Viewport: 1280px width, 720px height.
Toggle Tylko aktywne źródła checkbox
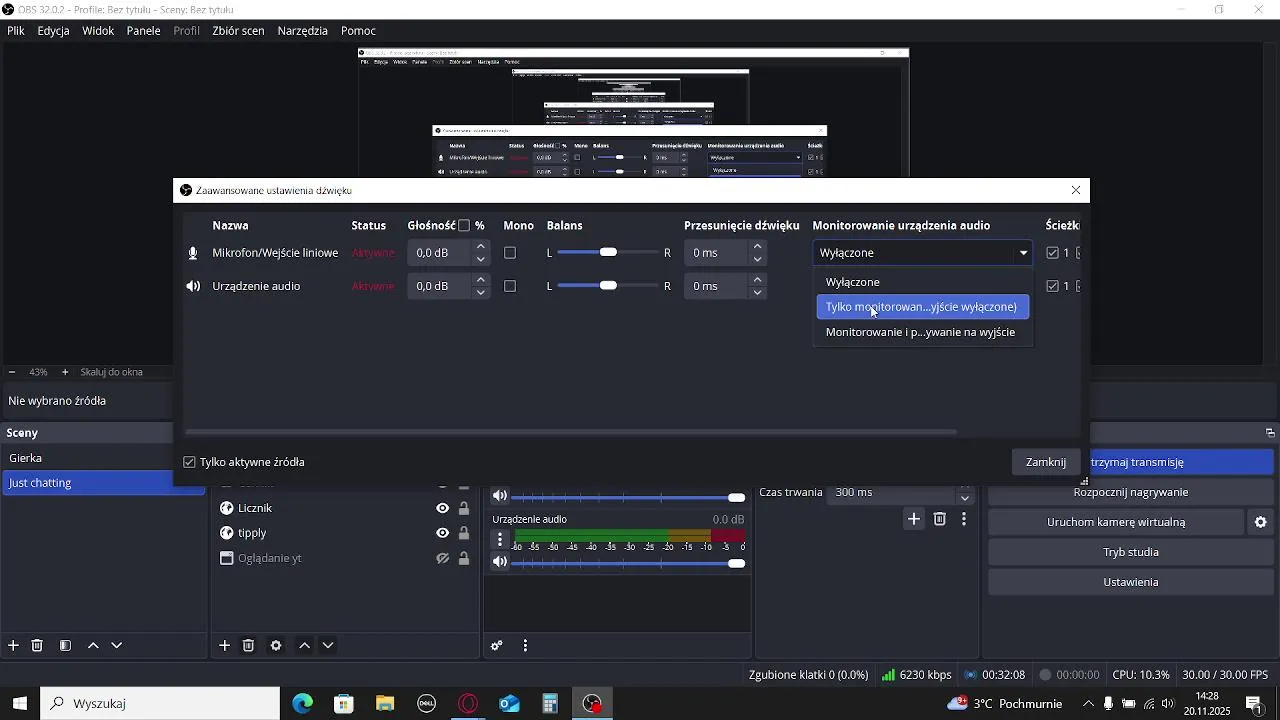pos(190,462)
